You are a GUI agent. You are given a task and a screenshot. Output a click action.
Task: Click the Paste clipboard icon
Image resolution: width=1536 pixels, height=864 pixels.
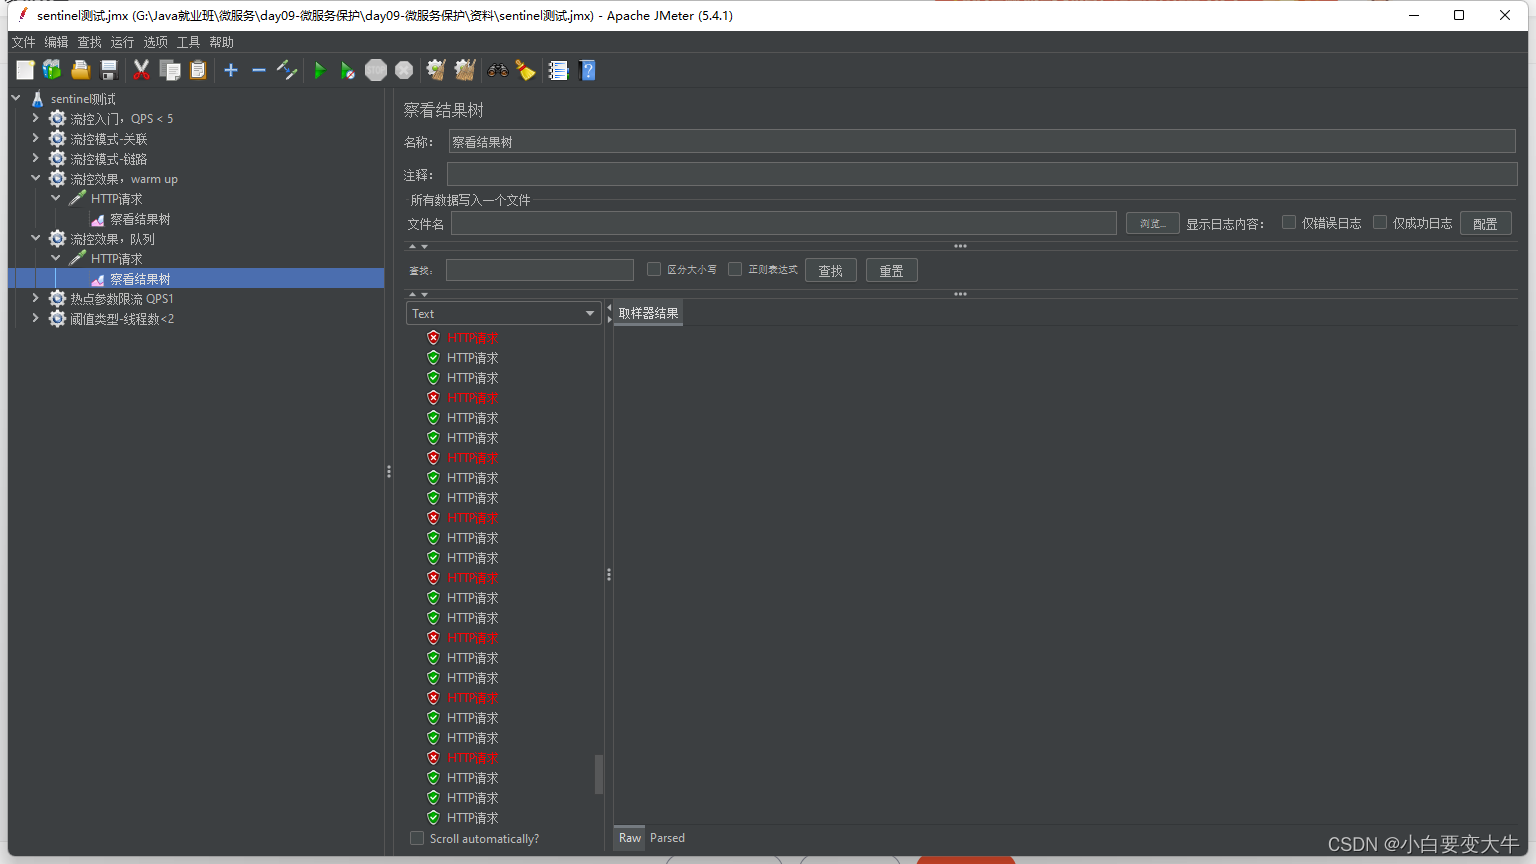click(x=198, y=70)
